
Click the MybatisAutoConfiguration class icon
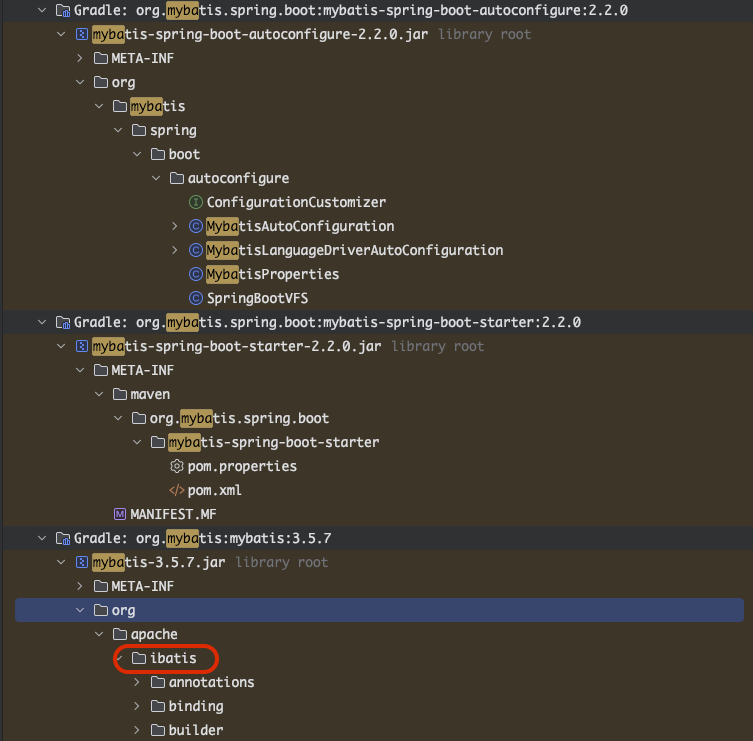point(195,226)
